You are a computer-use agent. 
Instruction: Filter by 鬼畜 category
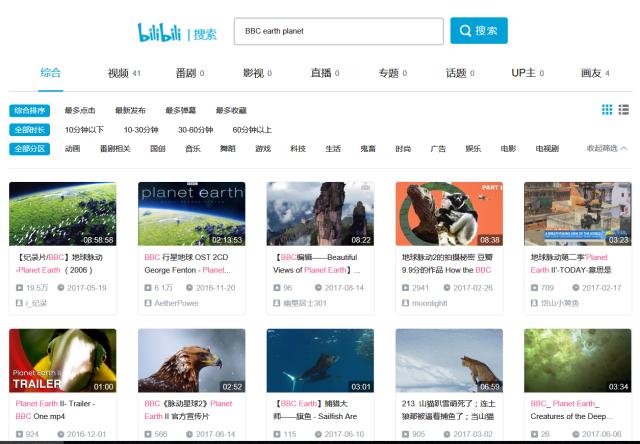click(x=368, y=149)
